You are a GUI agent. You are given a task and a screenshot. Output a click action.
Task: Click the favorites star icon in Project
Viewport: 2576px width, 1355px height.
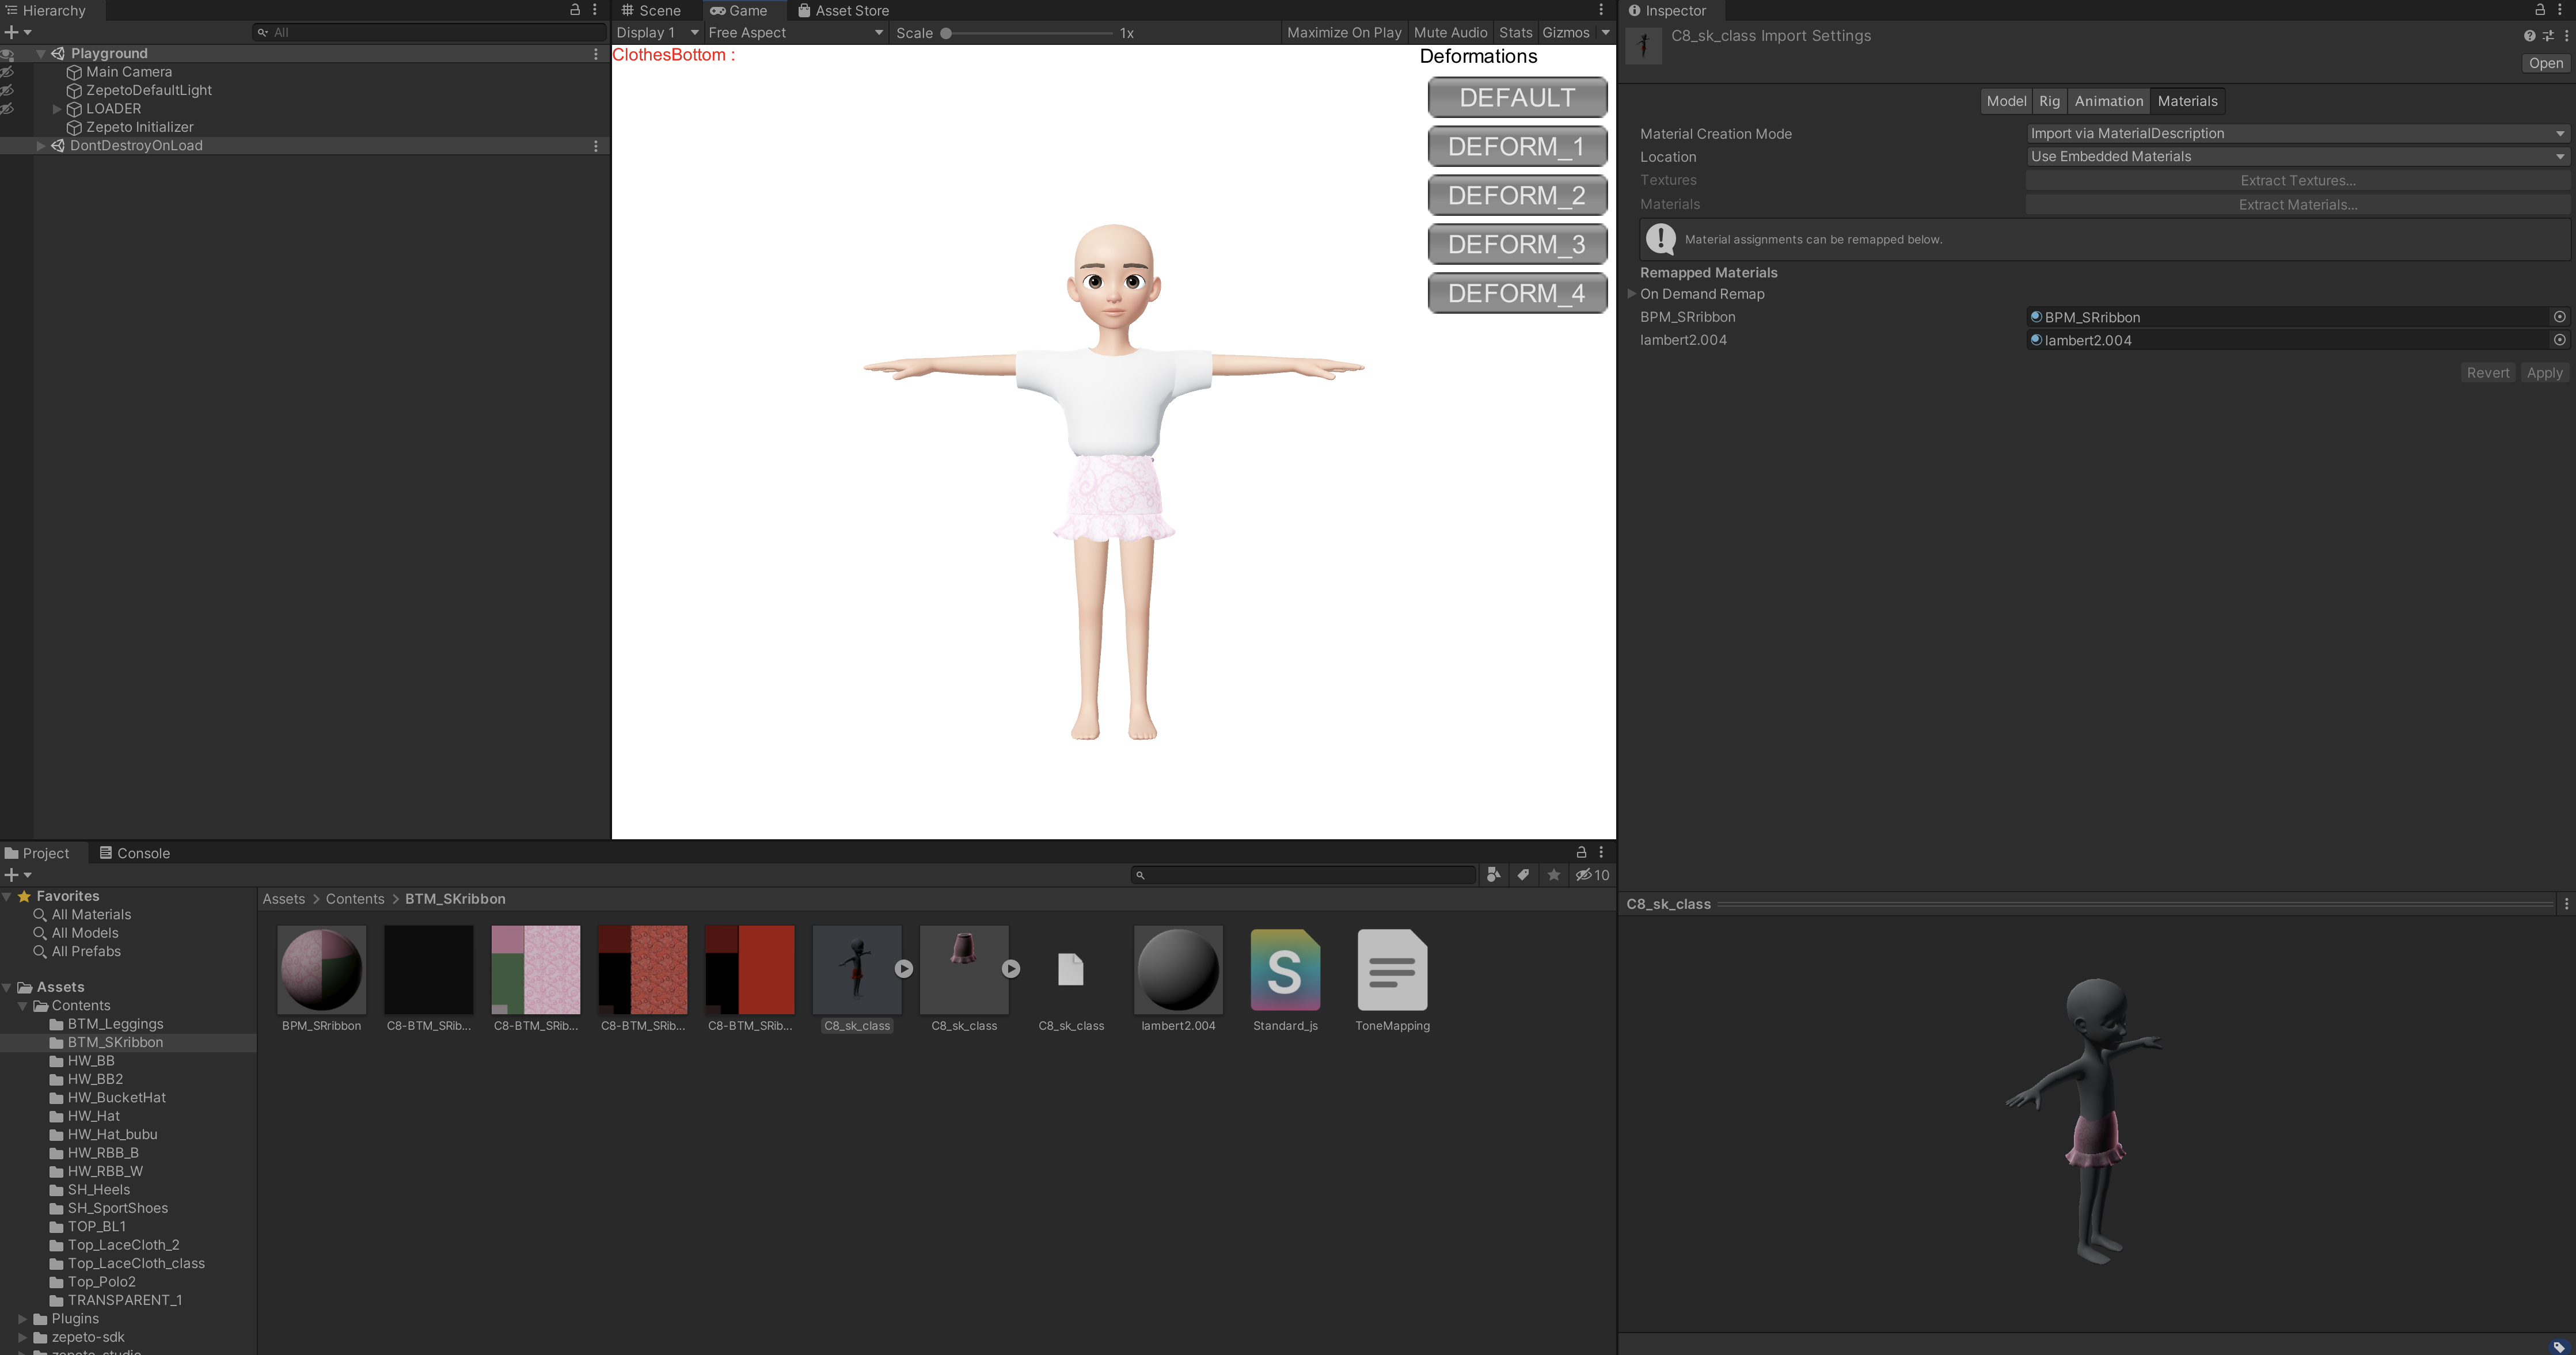point(1553,875)
